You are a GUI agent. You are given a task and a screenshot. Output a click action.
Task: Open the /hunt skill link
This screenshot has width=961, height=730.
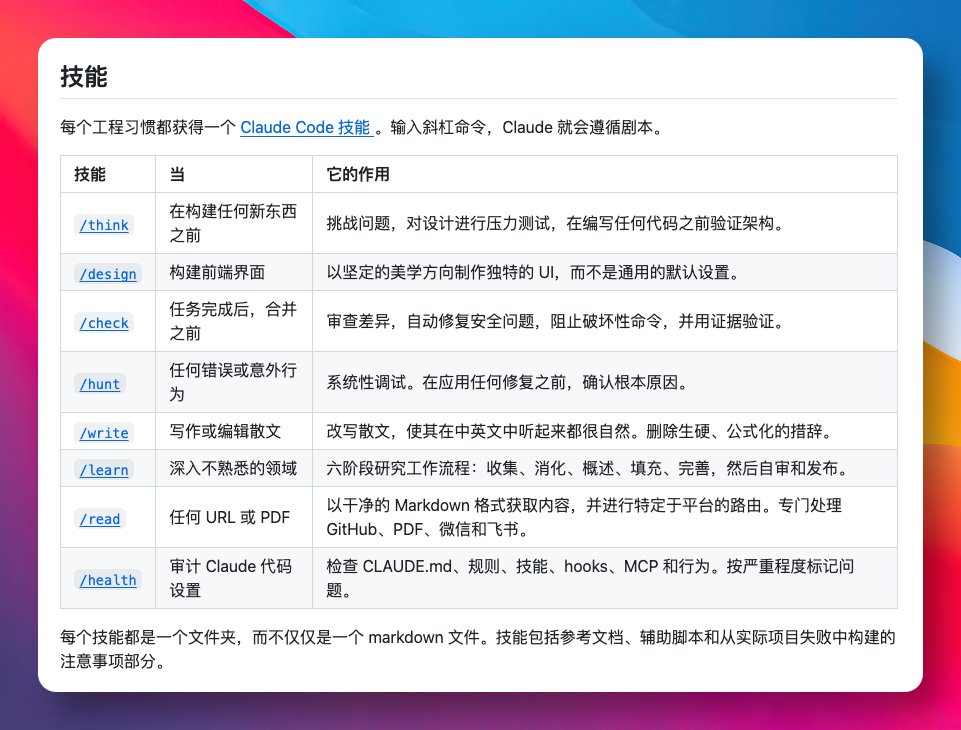[99, 383]
